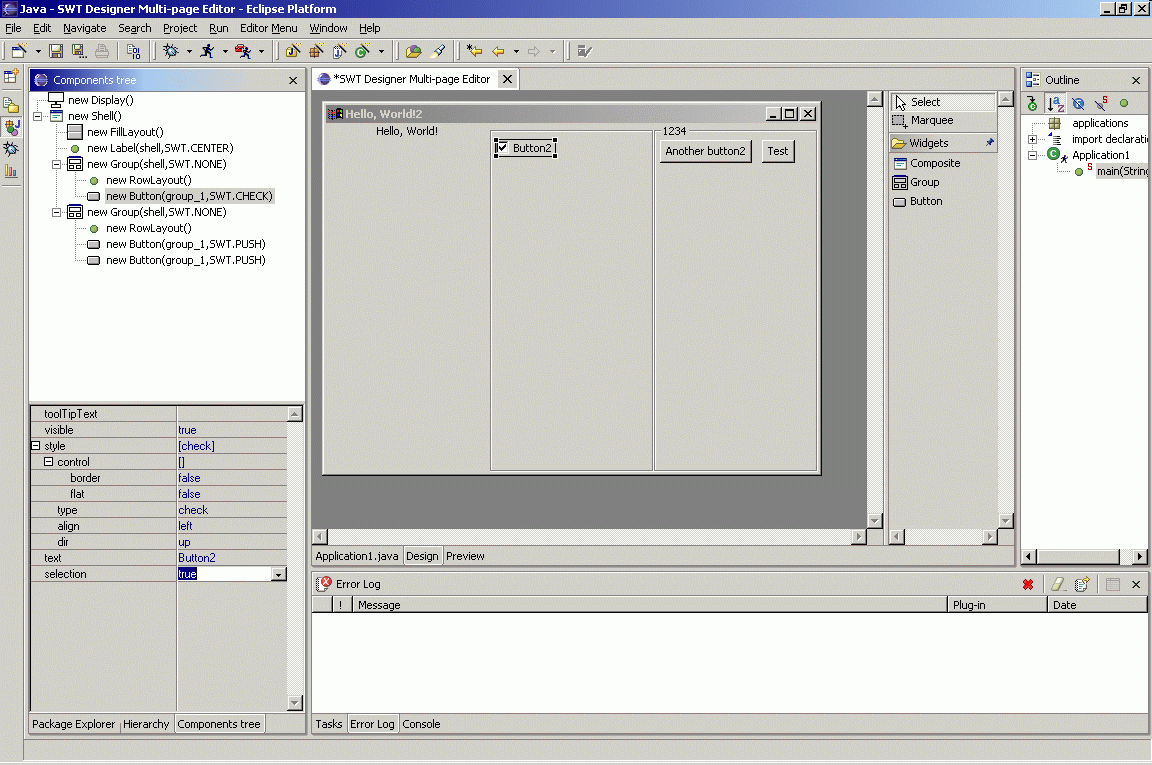This screenshot has height=765, width=1152.
Task: Open perspective button at top of left sidebar
Action: click(11, 76)
